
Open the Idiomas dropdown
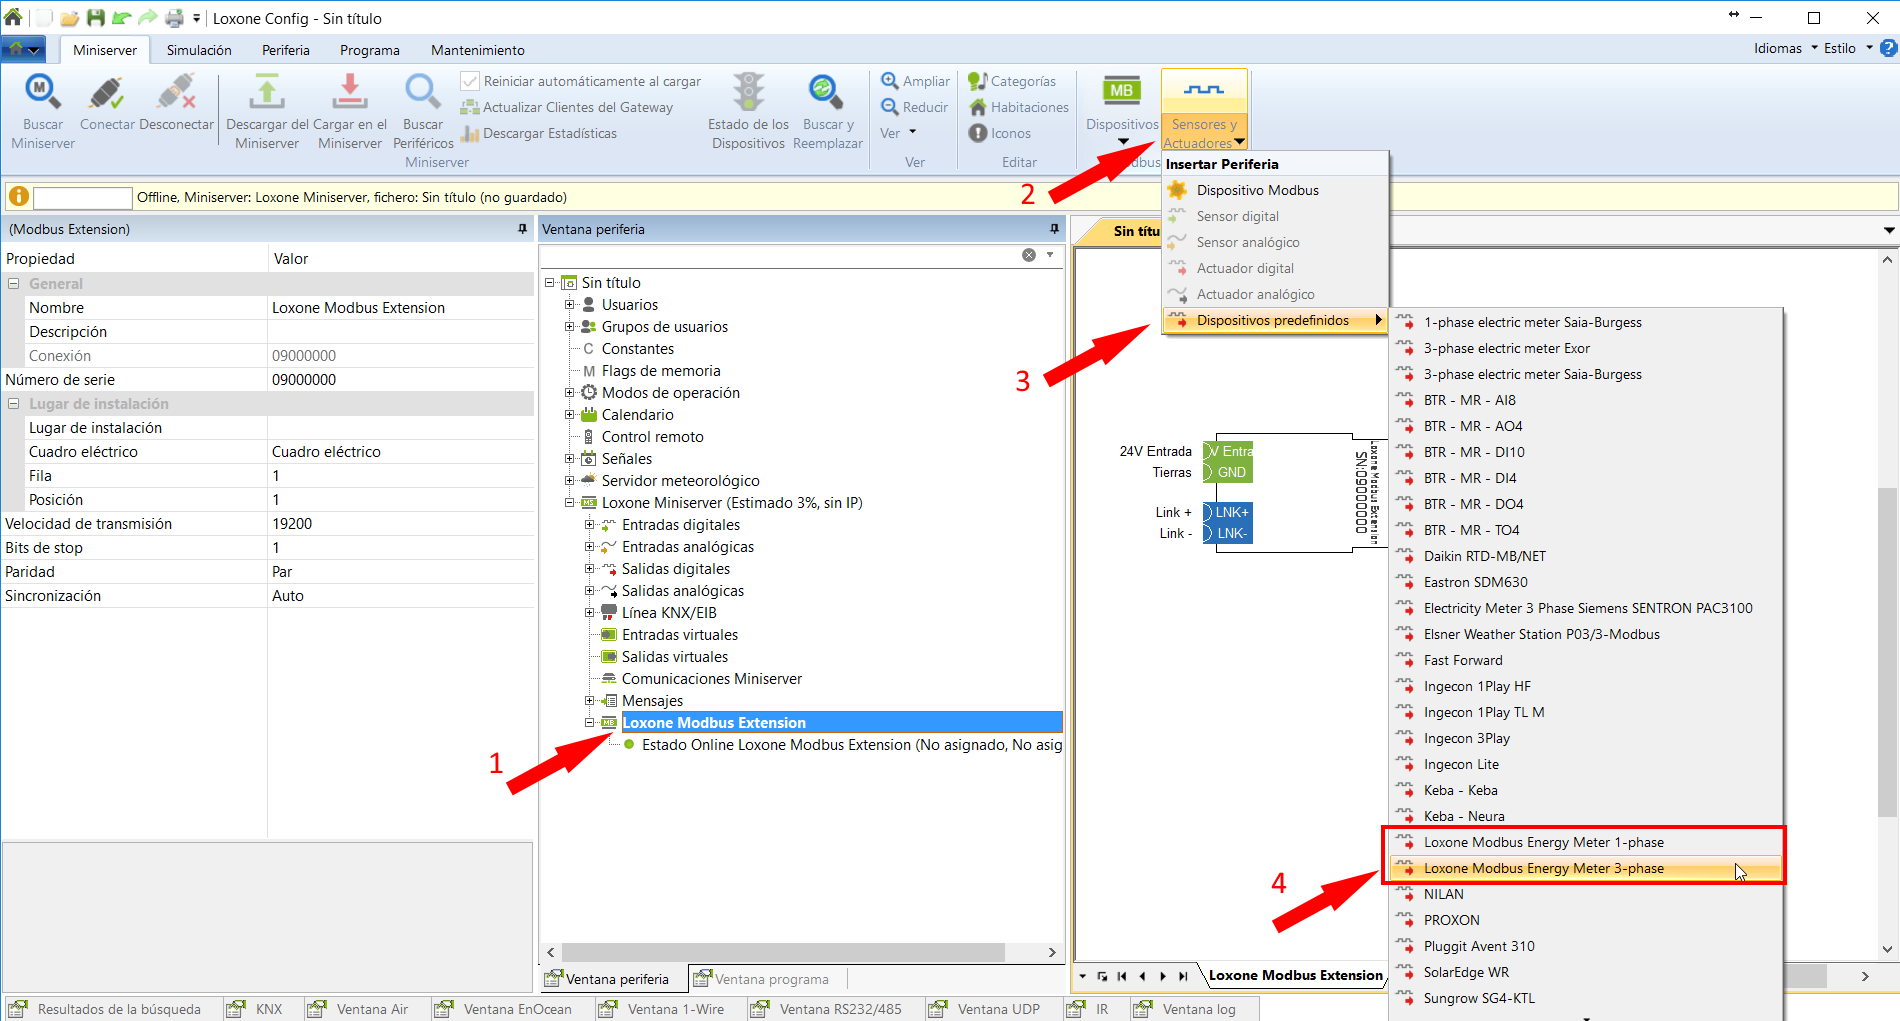pos(1785,48)
